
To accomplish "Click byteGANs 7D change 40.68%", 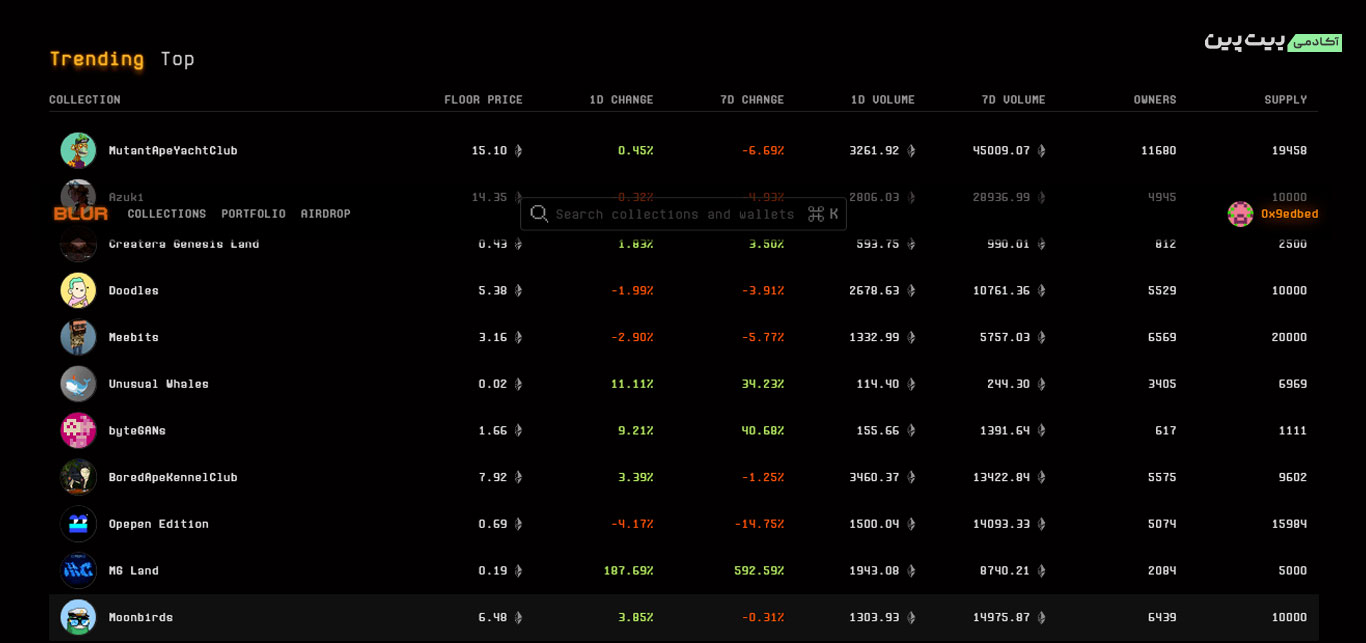I will pos(763,430).
